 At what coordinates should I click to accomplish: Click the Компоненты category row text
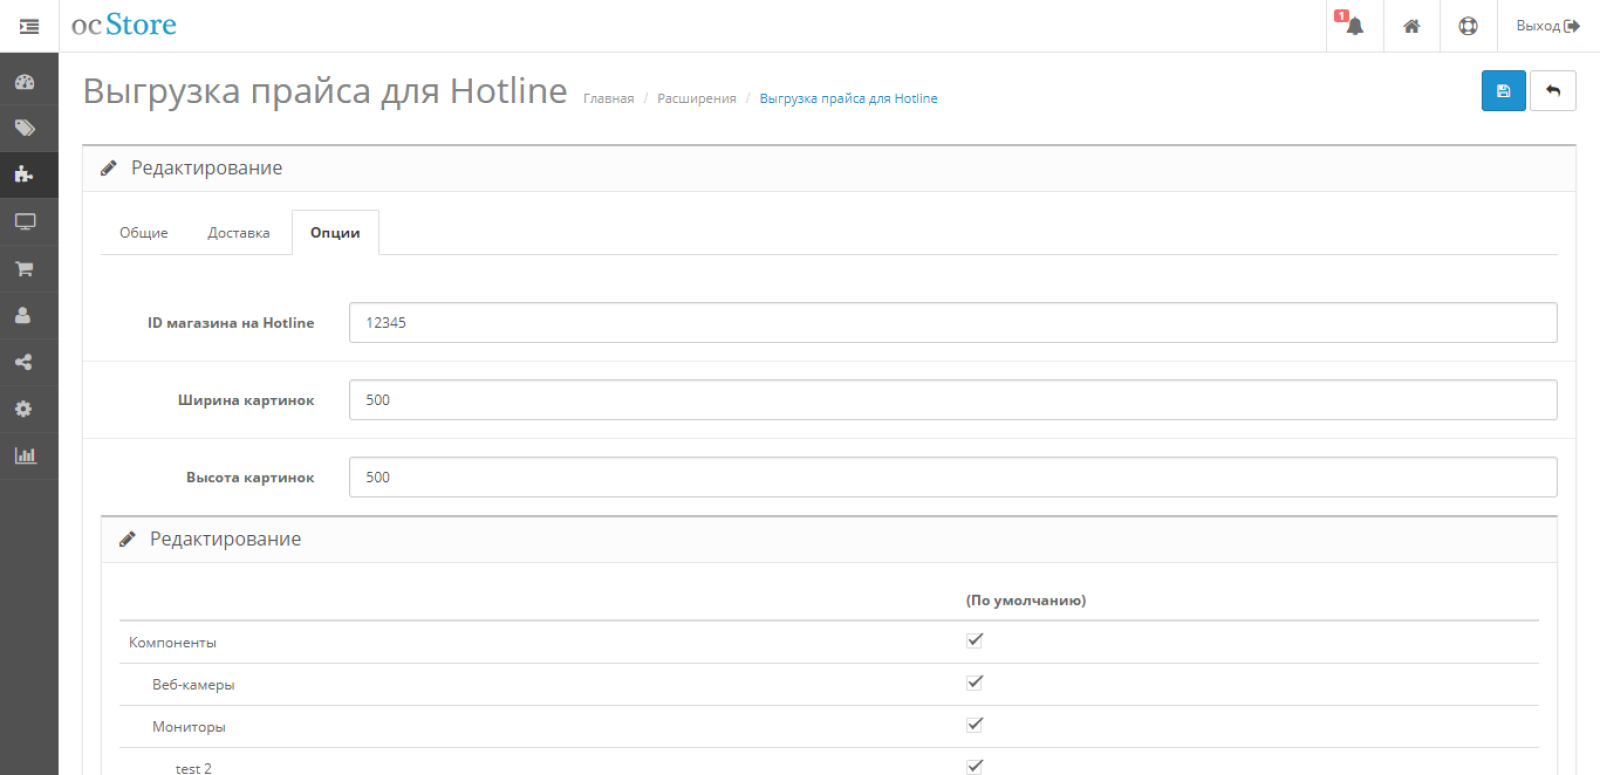(x=172, y=643)
